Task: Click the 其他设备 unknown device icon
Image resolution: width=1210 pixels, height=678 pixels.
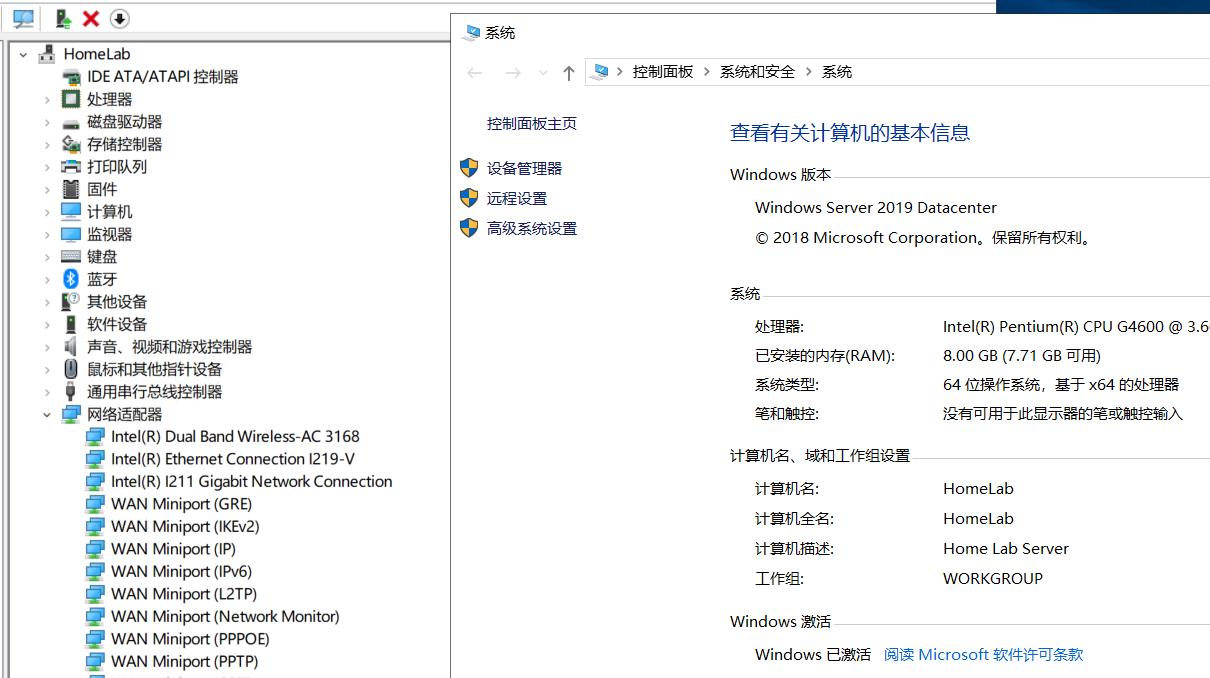Action: pyautogui.click(x=71, y=302)
